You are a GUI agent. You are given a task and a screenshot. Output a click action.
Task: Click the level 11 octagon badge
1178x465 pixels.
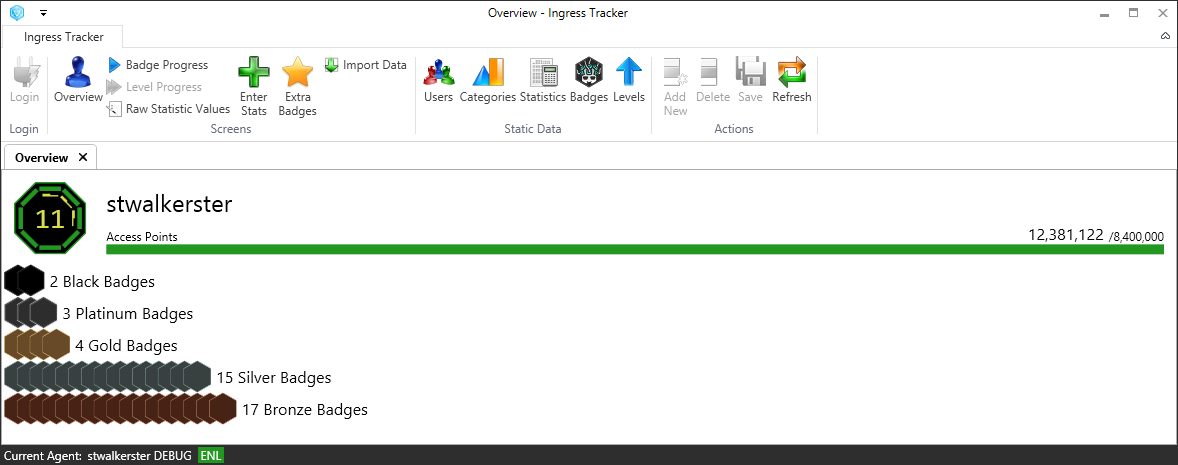pos(50,219)
